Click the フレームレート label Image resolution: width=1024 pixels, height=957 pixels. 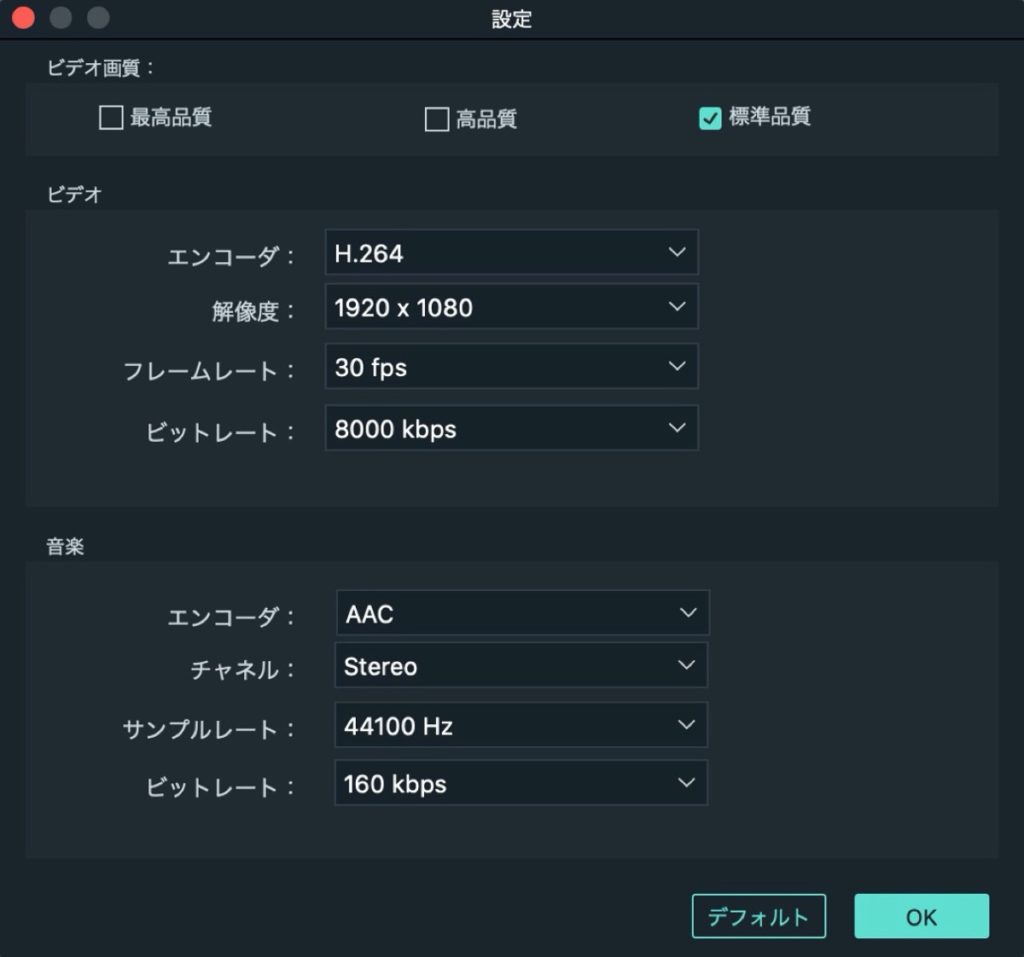click(209, 371)
